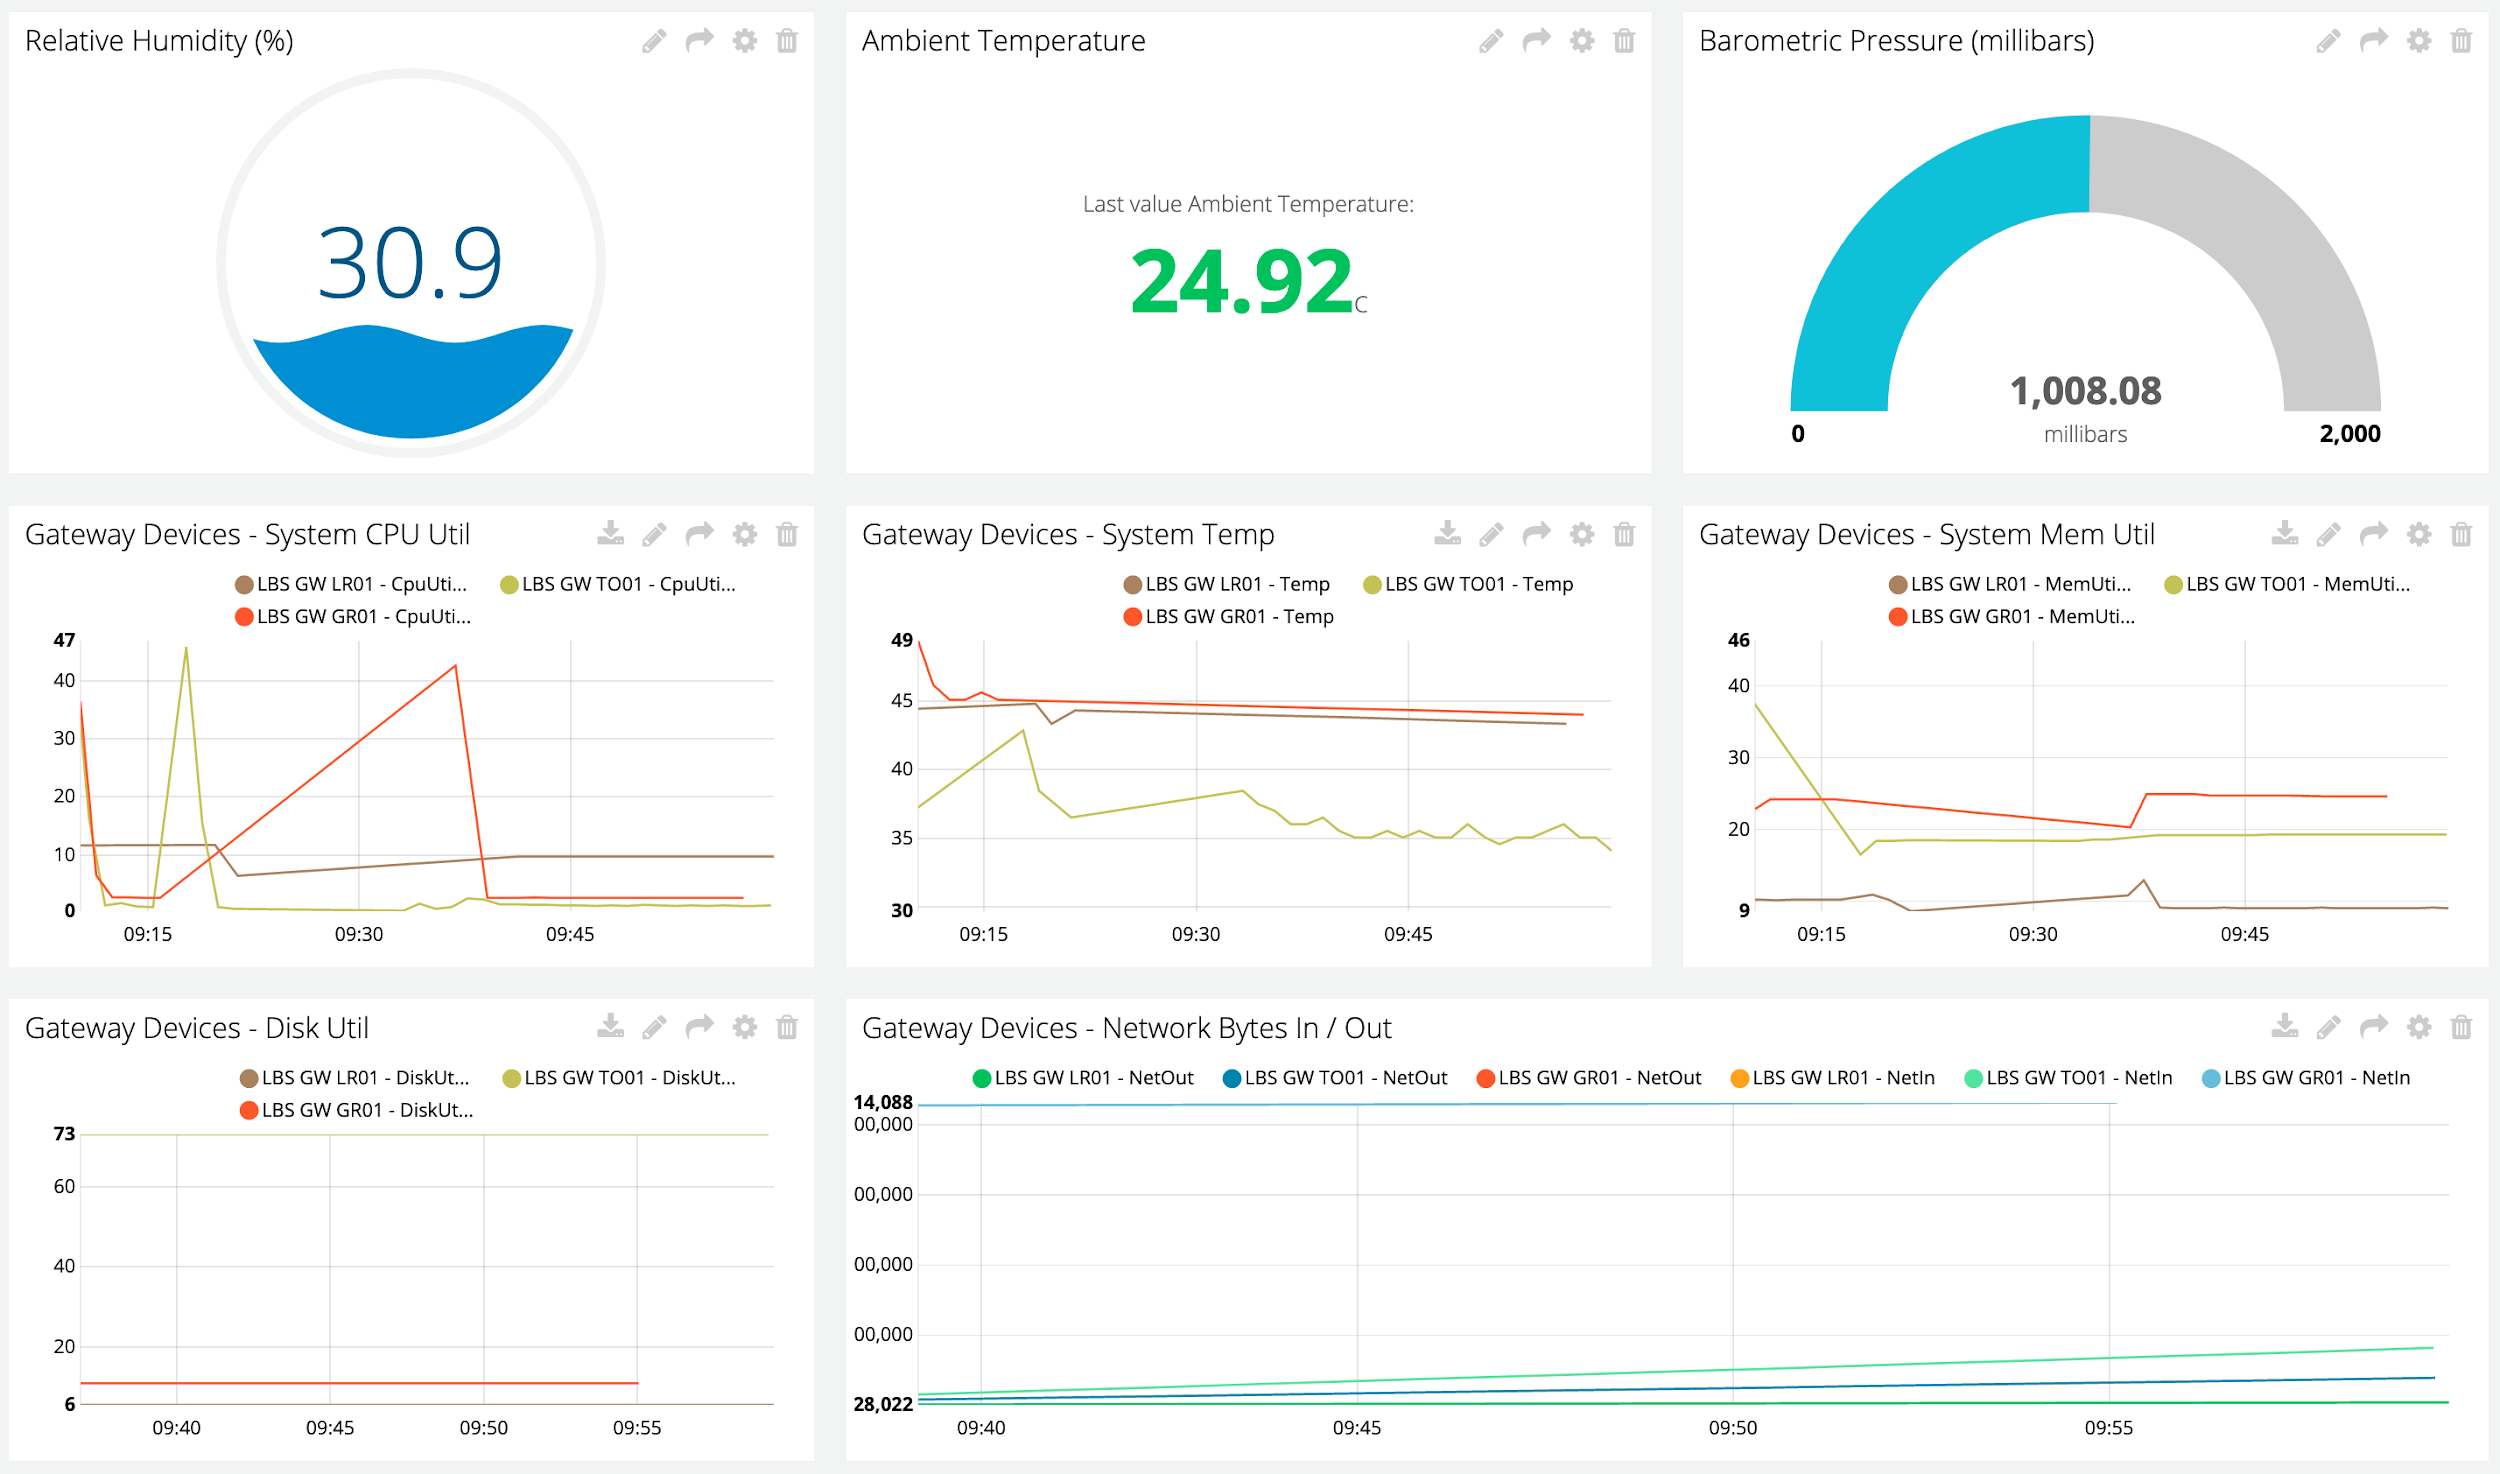Image resolution: width=2500 pixels, height=1474 pixels.
Task: Hide LBS GW GR01 DiskUtil series
Action: click(x=366, y=1111)
